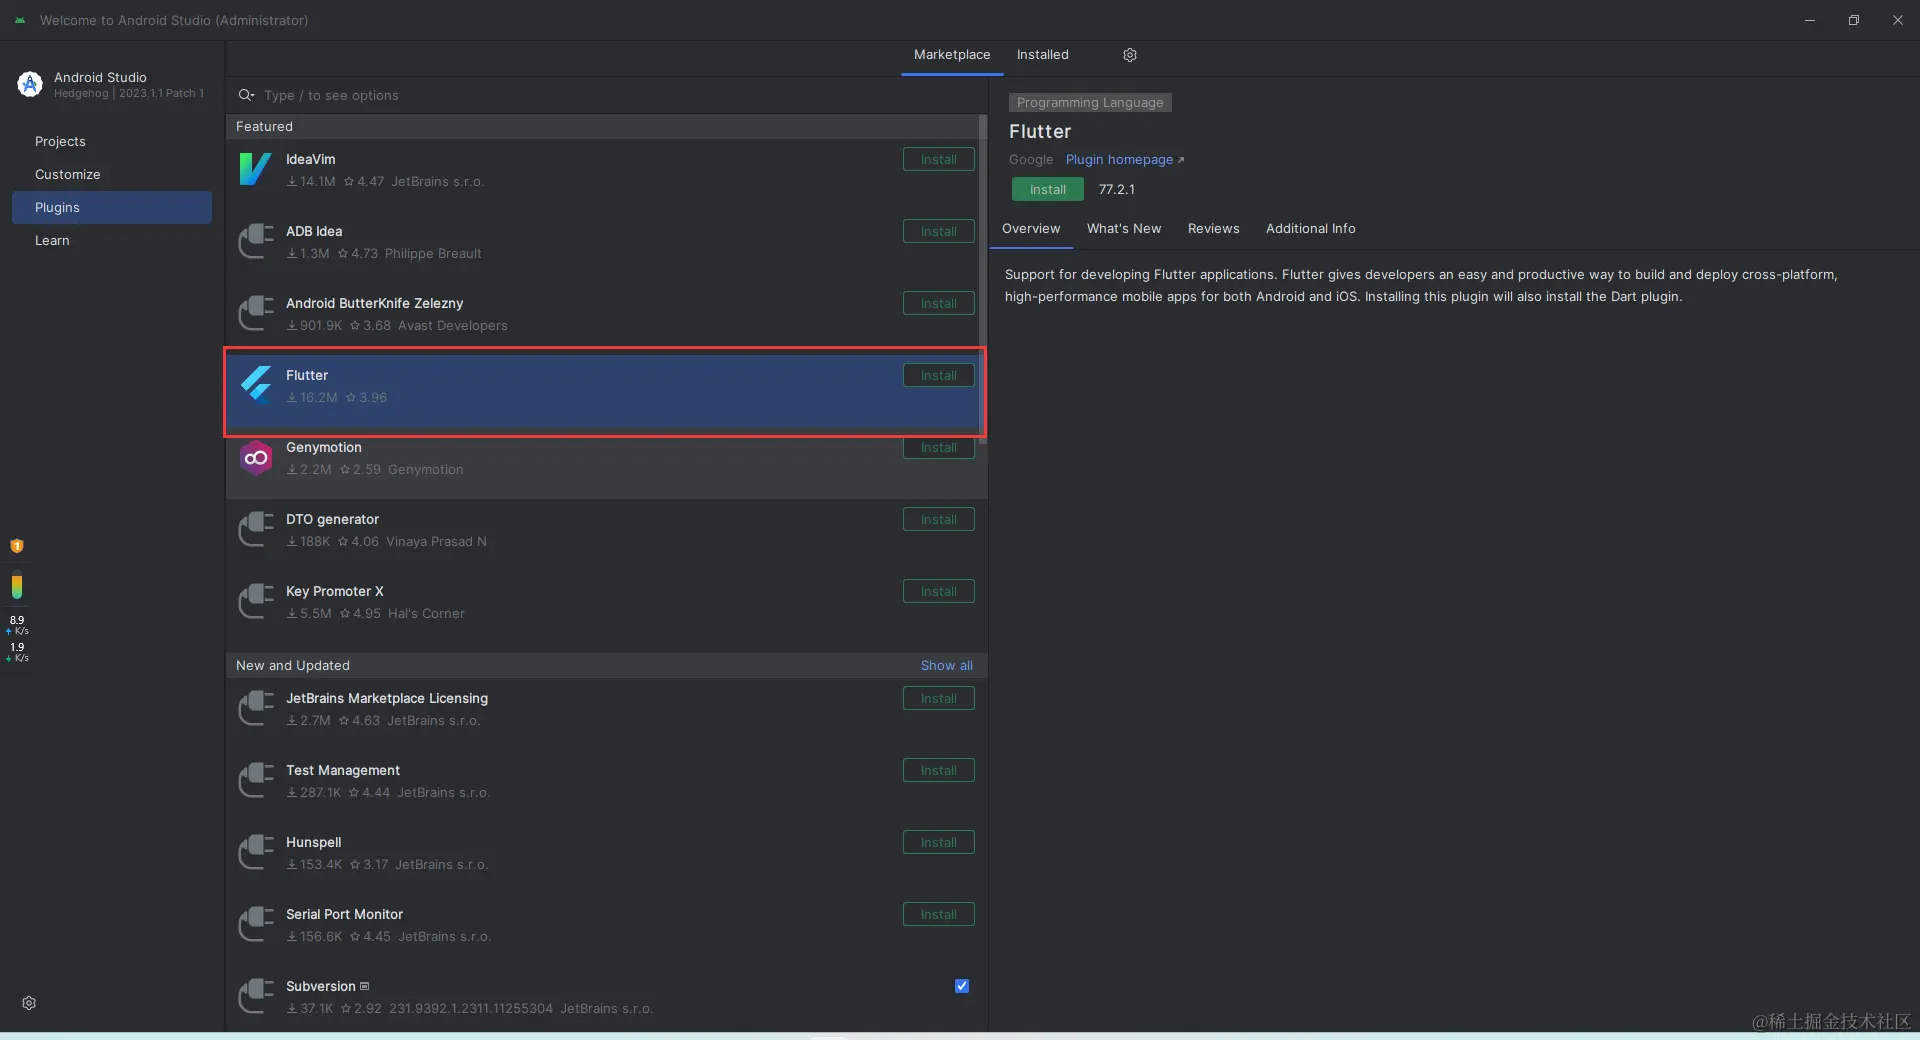Switch to the Marketplace tab
This screenshot has width=1920, height=1040.
coord(952,55)
